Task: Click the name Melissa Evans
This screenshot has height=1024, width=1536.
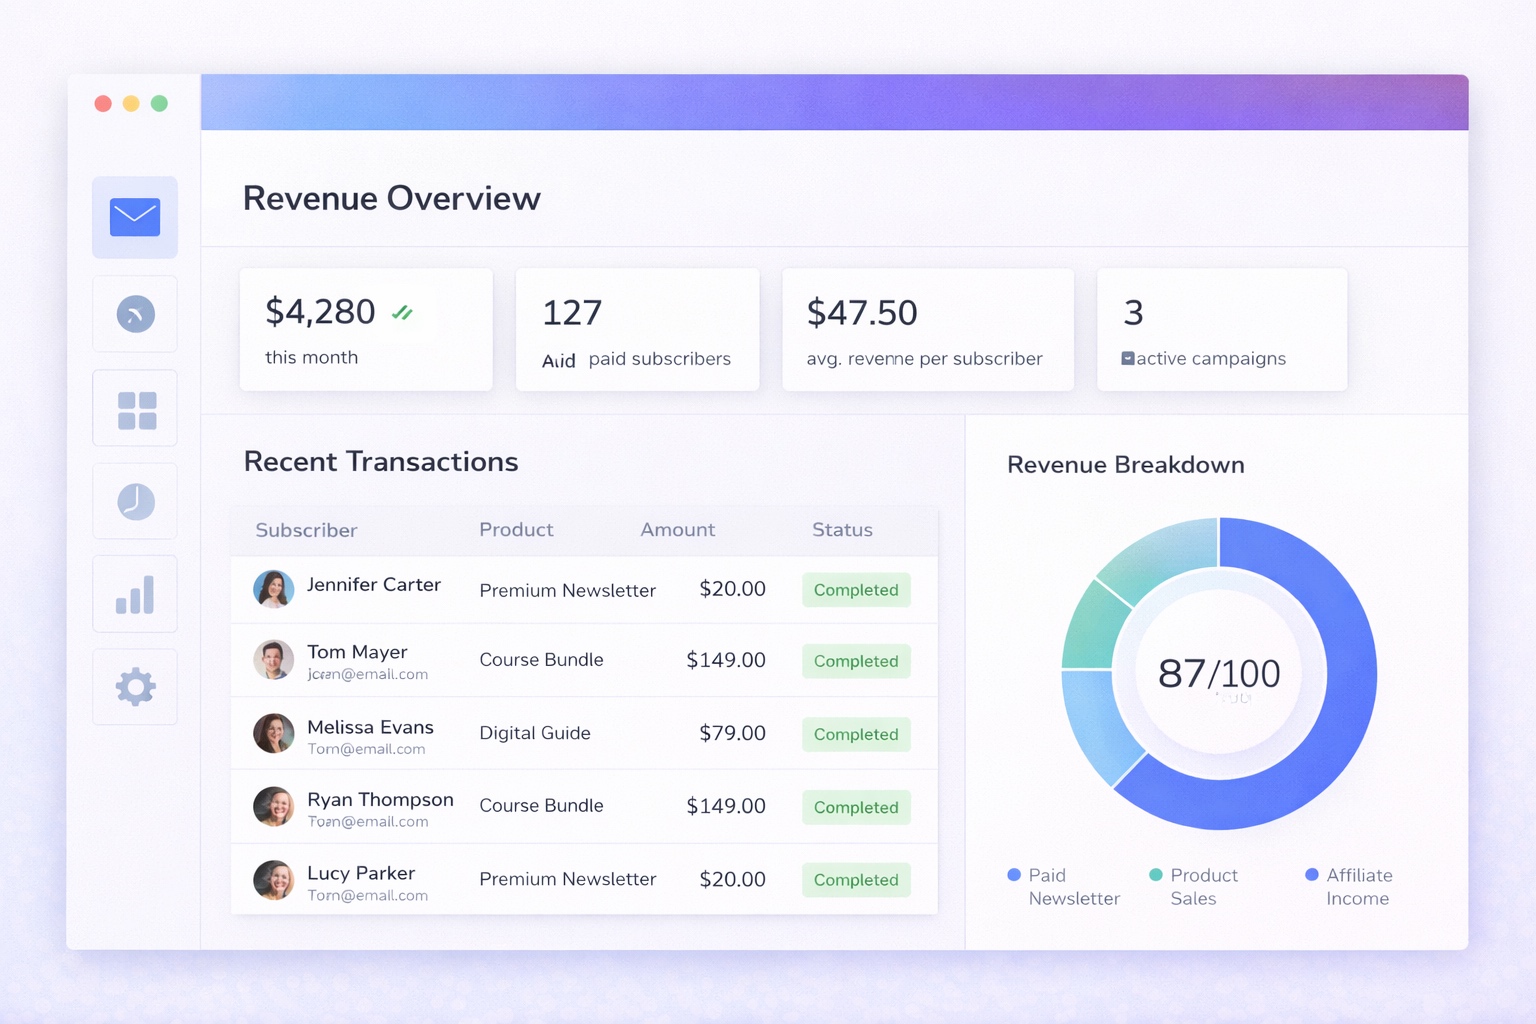Action: click(x=370, y=727)
